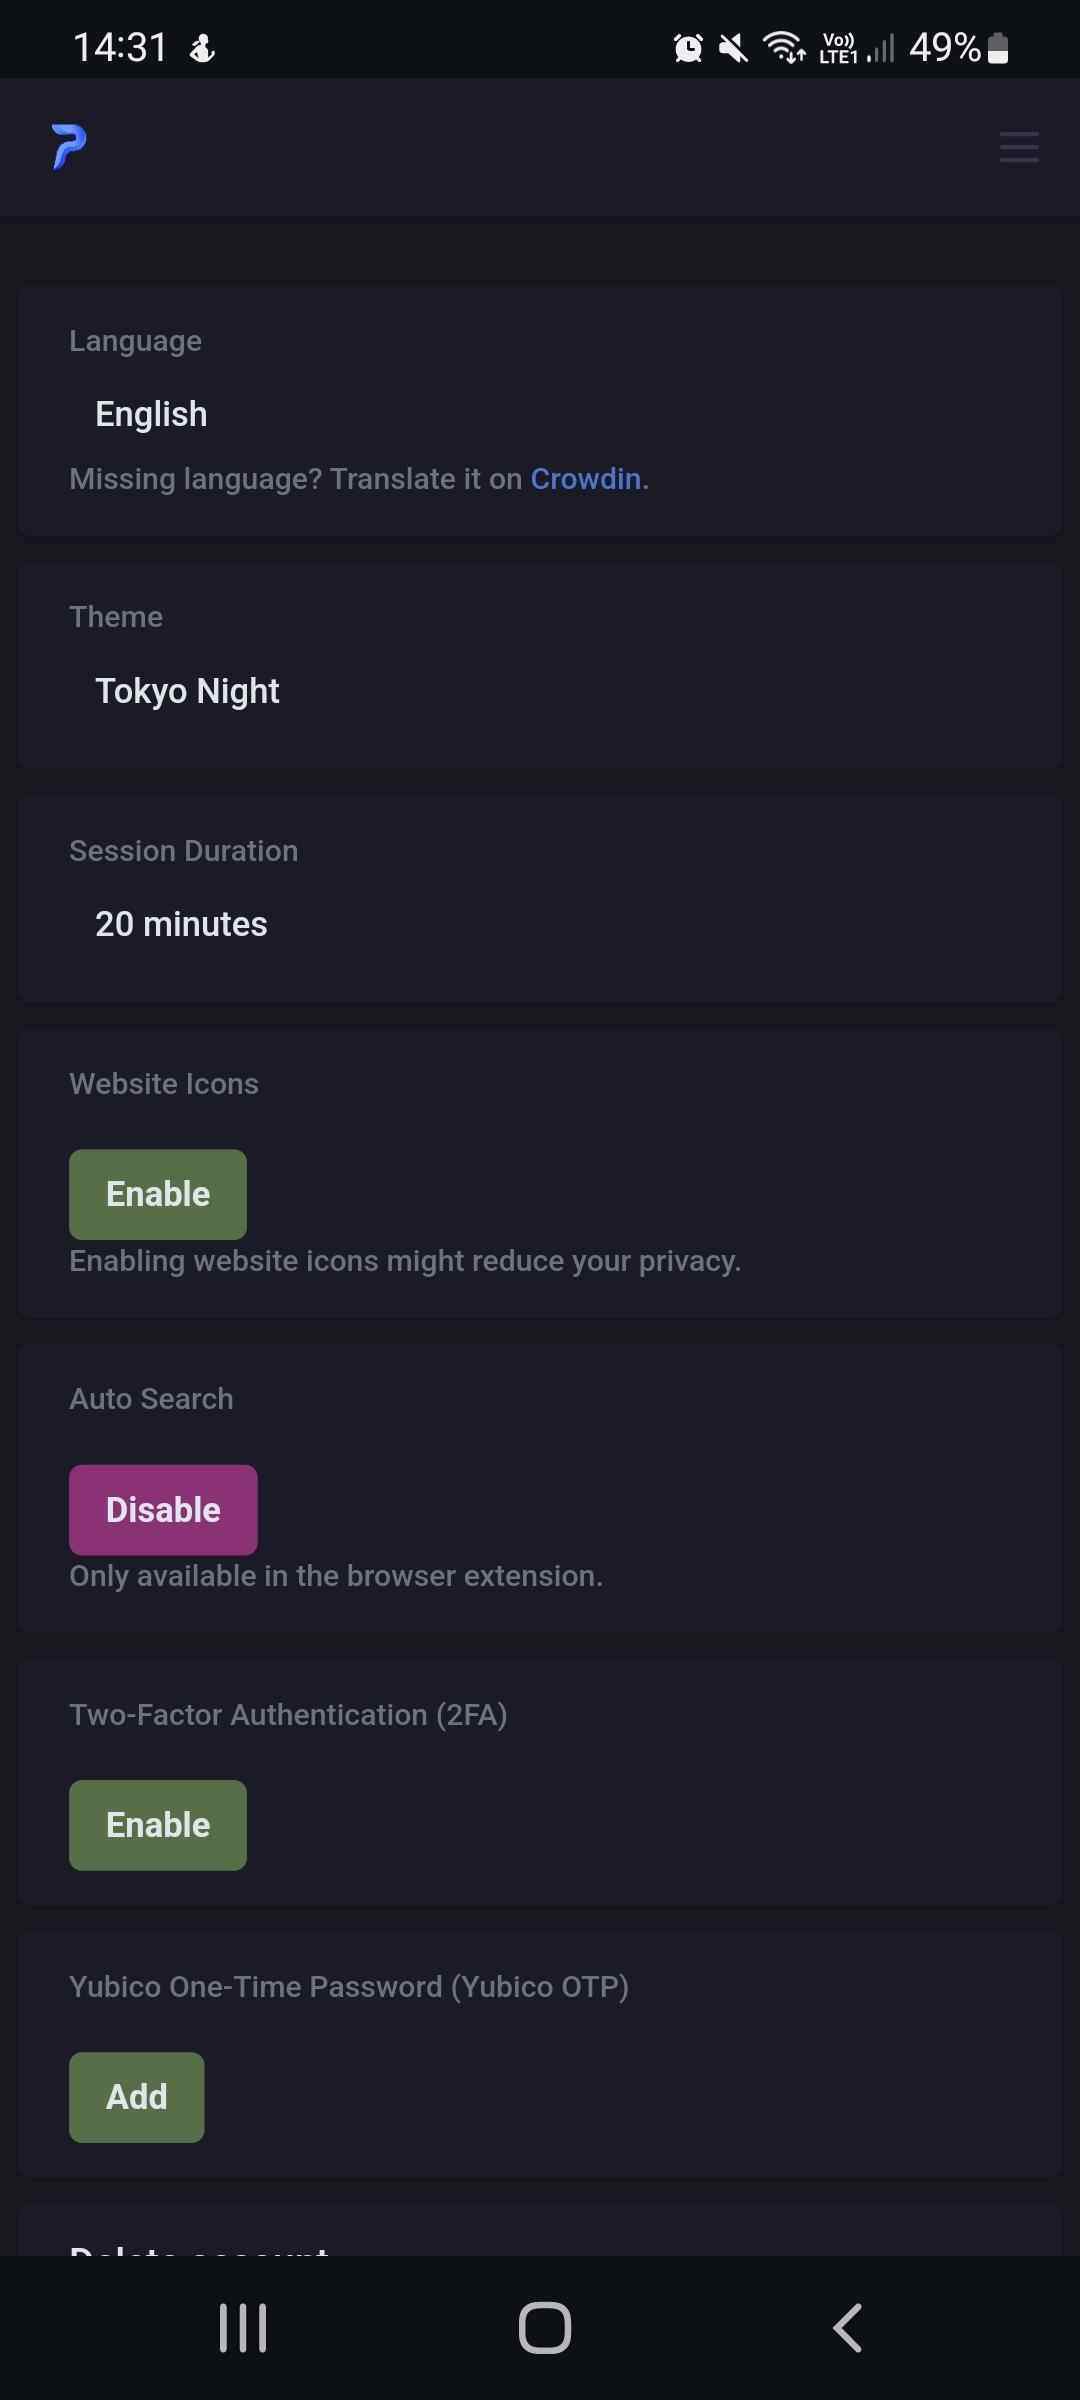This screenshot has width=1080, height=2400.
Task: Disable auto search
Action: [x=163, y=1509]
